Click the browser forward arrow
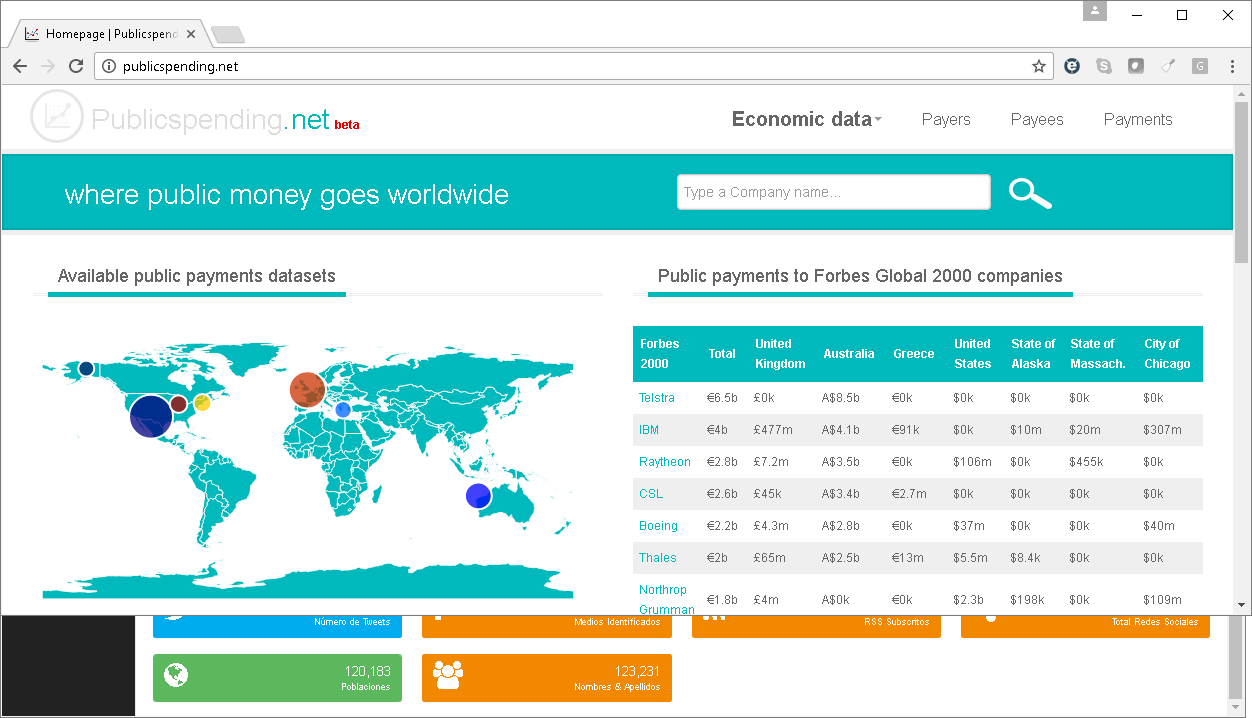Image resolution: width=1252 pixels, height=718 pixels. (48, 66)
